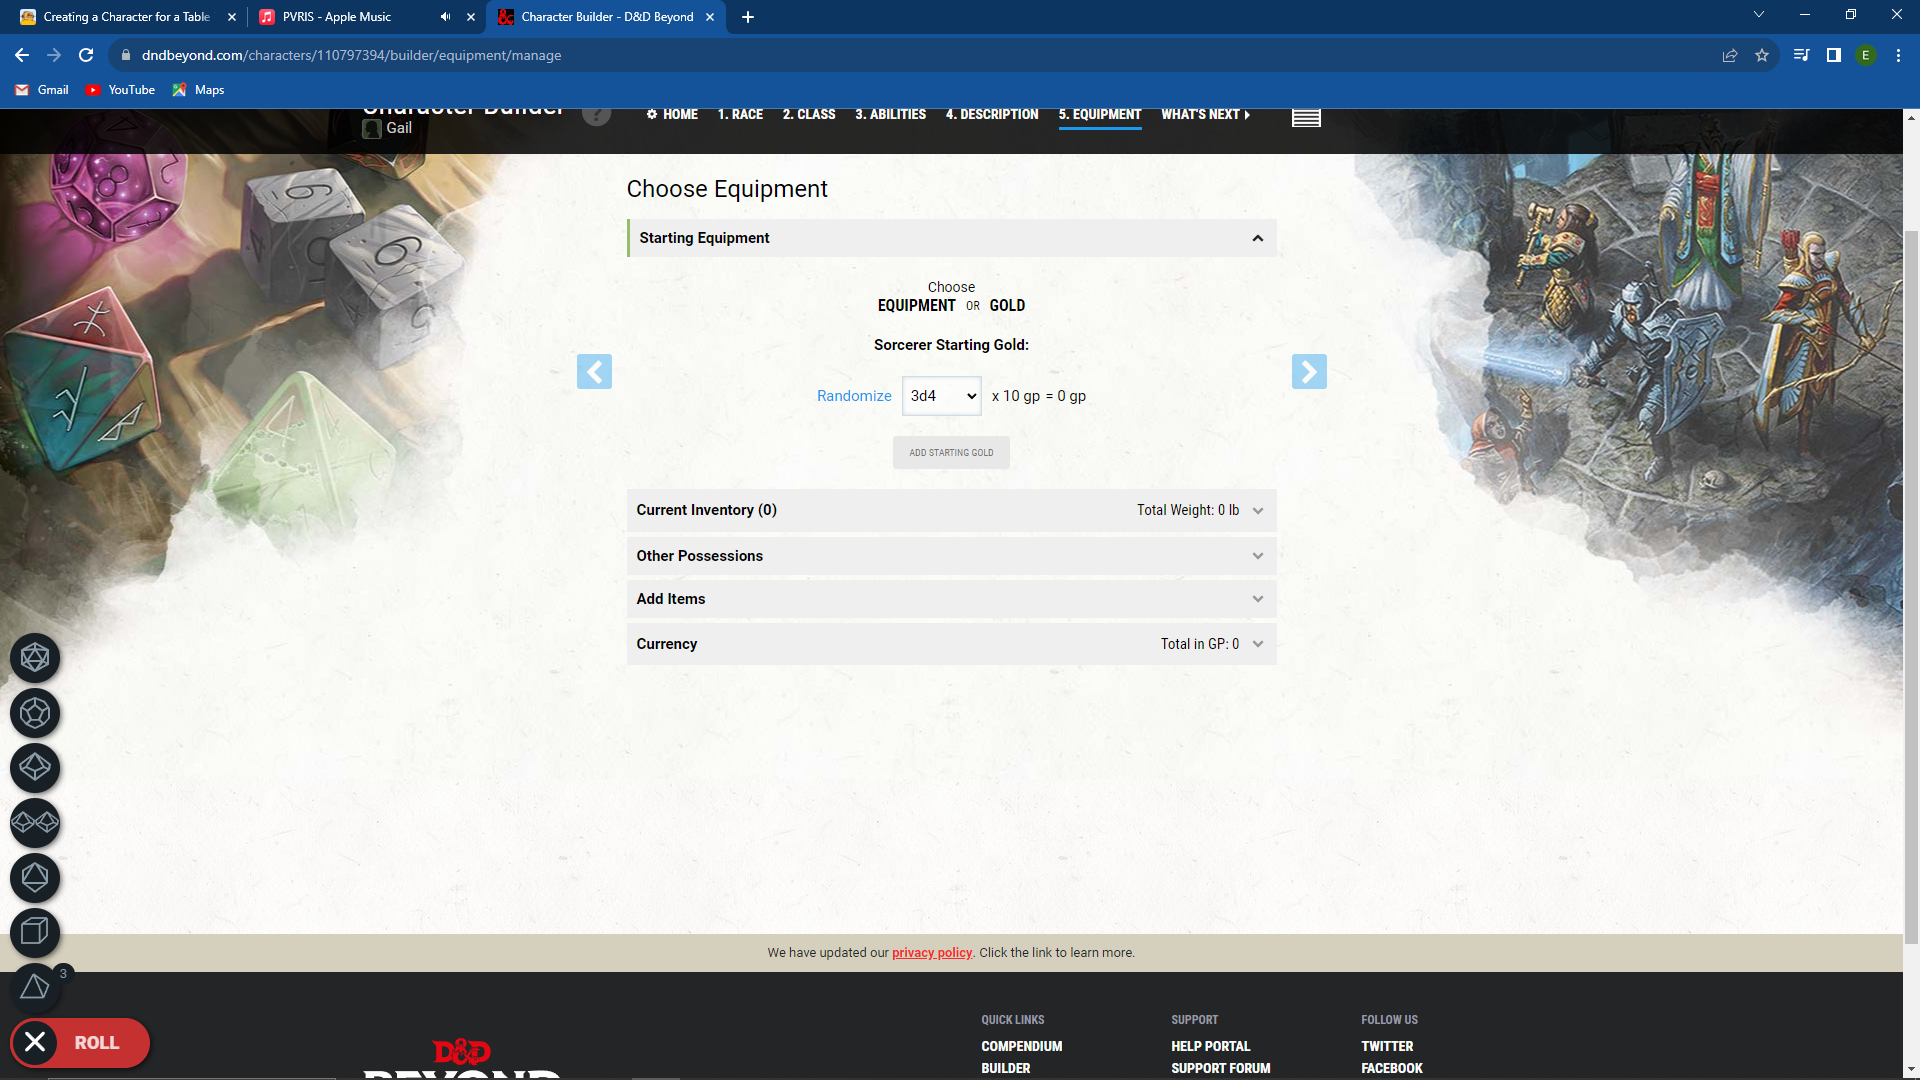Share this page icon
1920x1080 pixels.
click(x=1730, y=55)
